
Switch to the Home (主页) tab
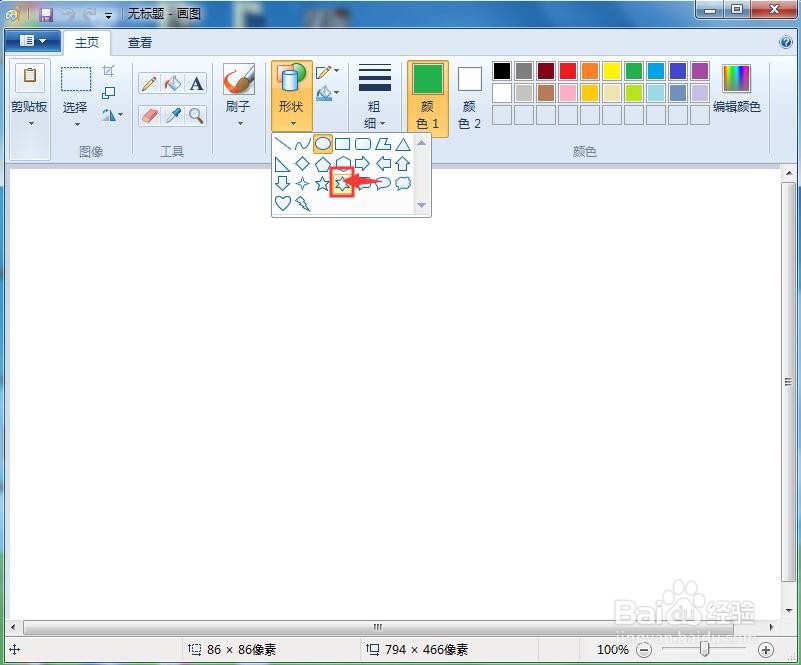87,42
